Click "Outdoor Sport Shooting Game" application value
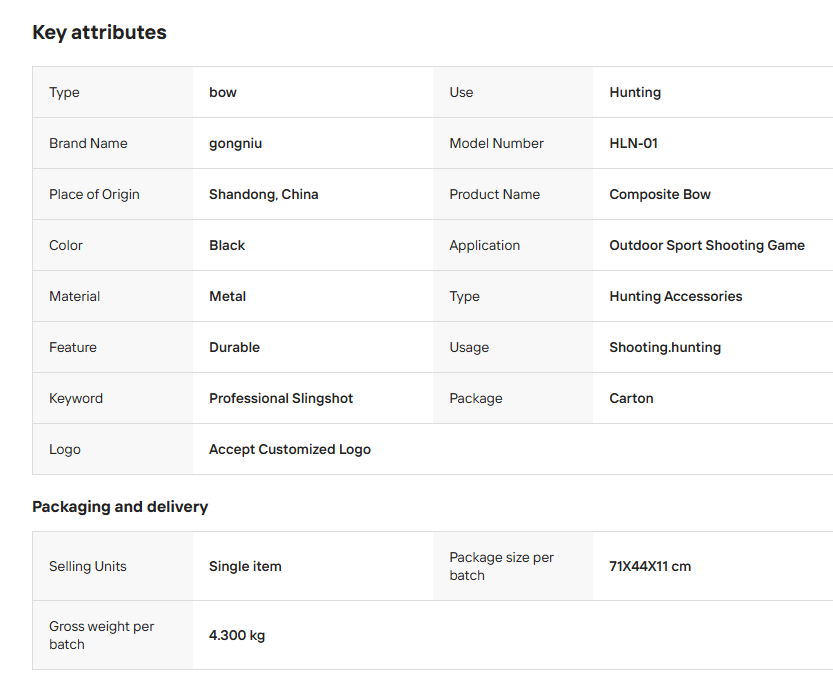This screenshot has height=699, width=833. [706, 245]
